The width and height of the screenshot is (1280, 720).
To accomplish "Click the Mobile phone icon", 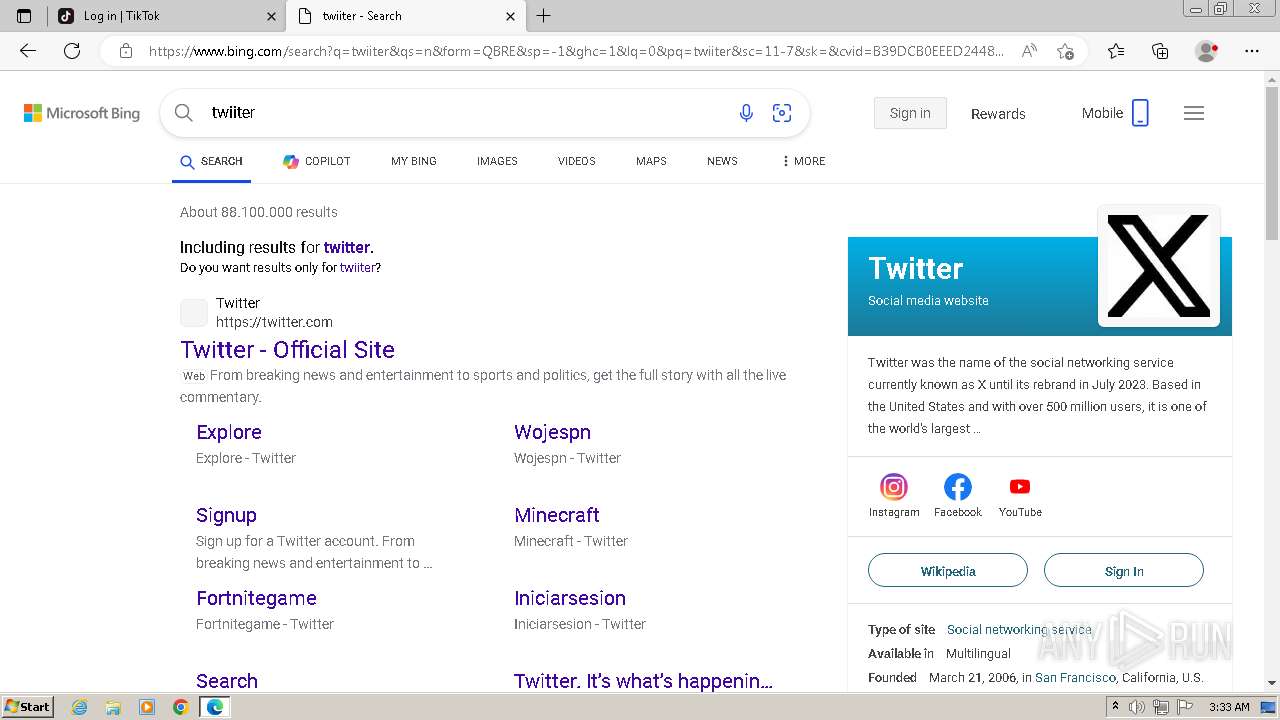I will pyautogui.click(x=1140, y=113).
